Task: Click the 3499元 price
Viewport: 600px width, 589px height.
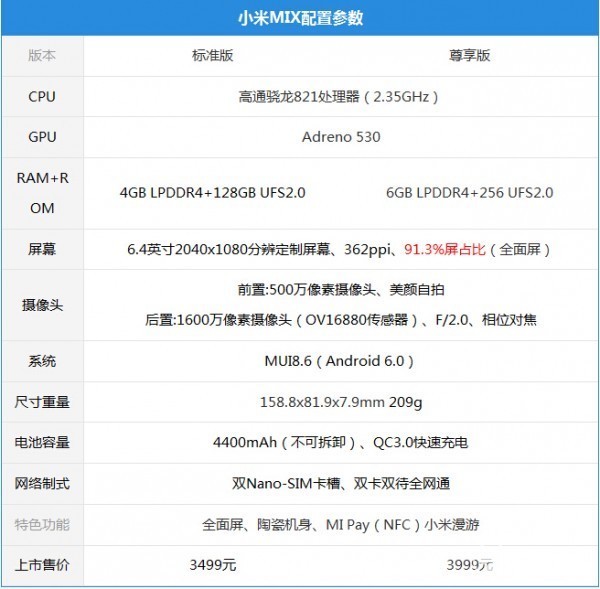Action: [213, 565]
